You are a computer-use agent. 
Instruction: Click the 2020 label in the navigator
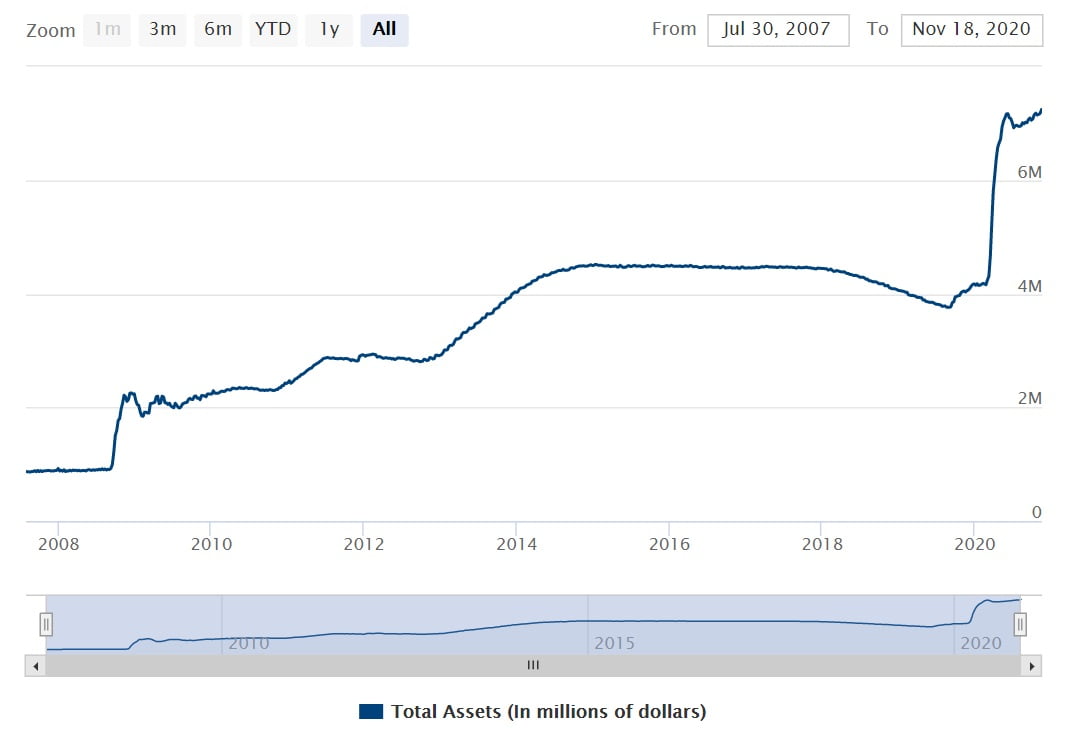(x=980, y=643)
